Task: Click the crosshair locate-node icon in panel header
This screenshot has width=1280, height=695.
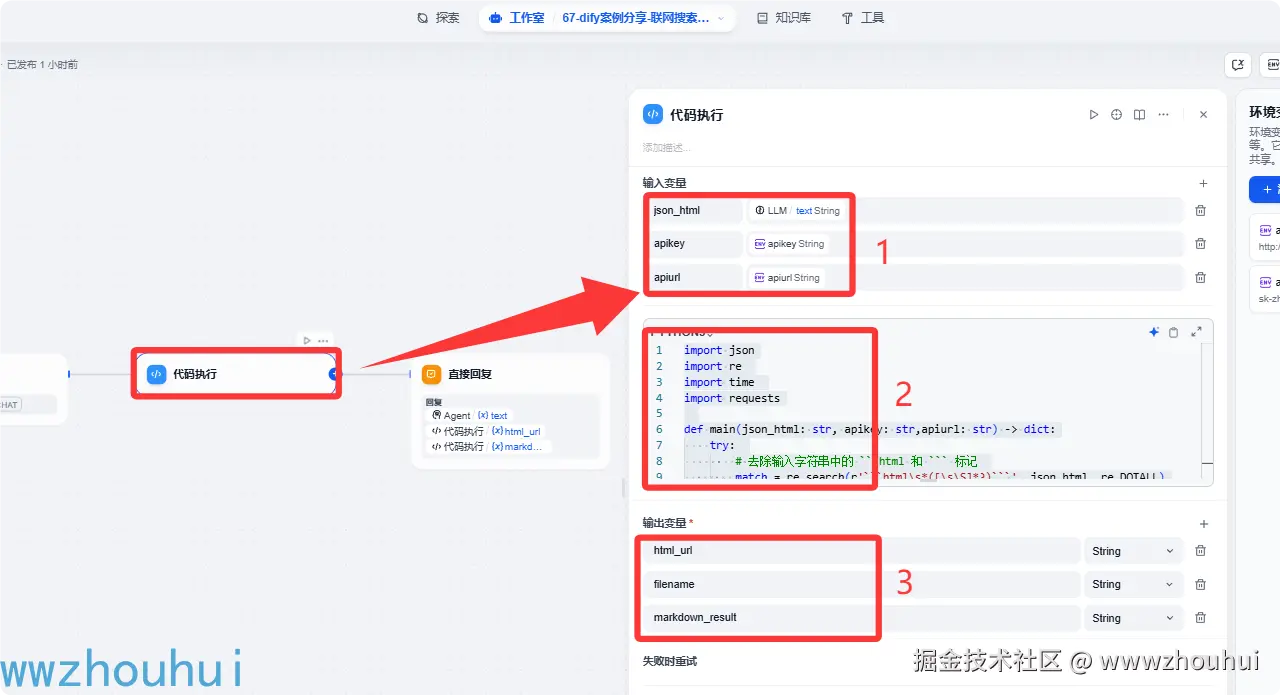Action: [1117, 115]
